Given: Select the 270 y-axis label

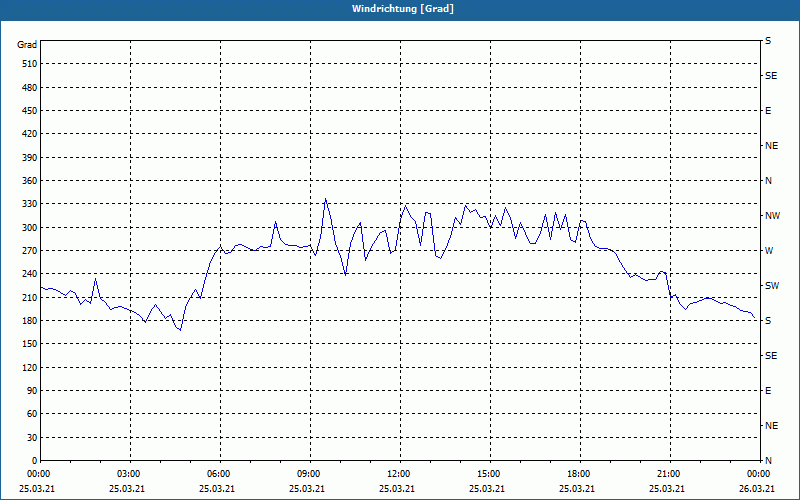Looking at the screenshot, I should click(30, 251).
